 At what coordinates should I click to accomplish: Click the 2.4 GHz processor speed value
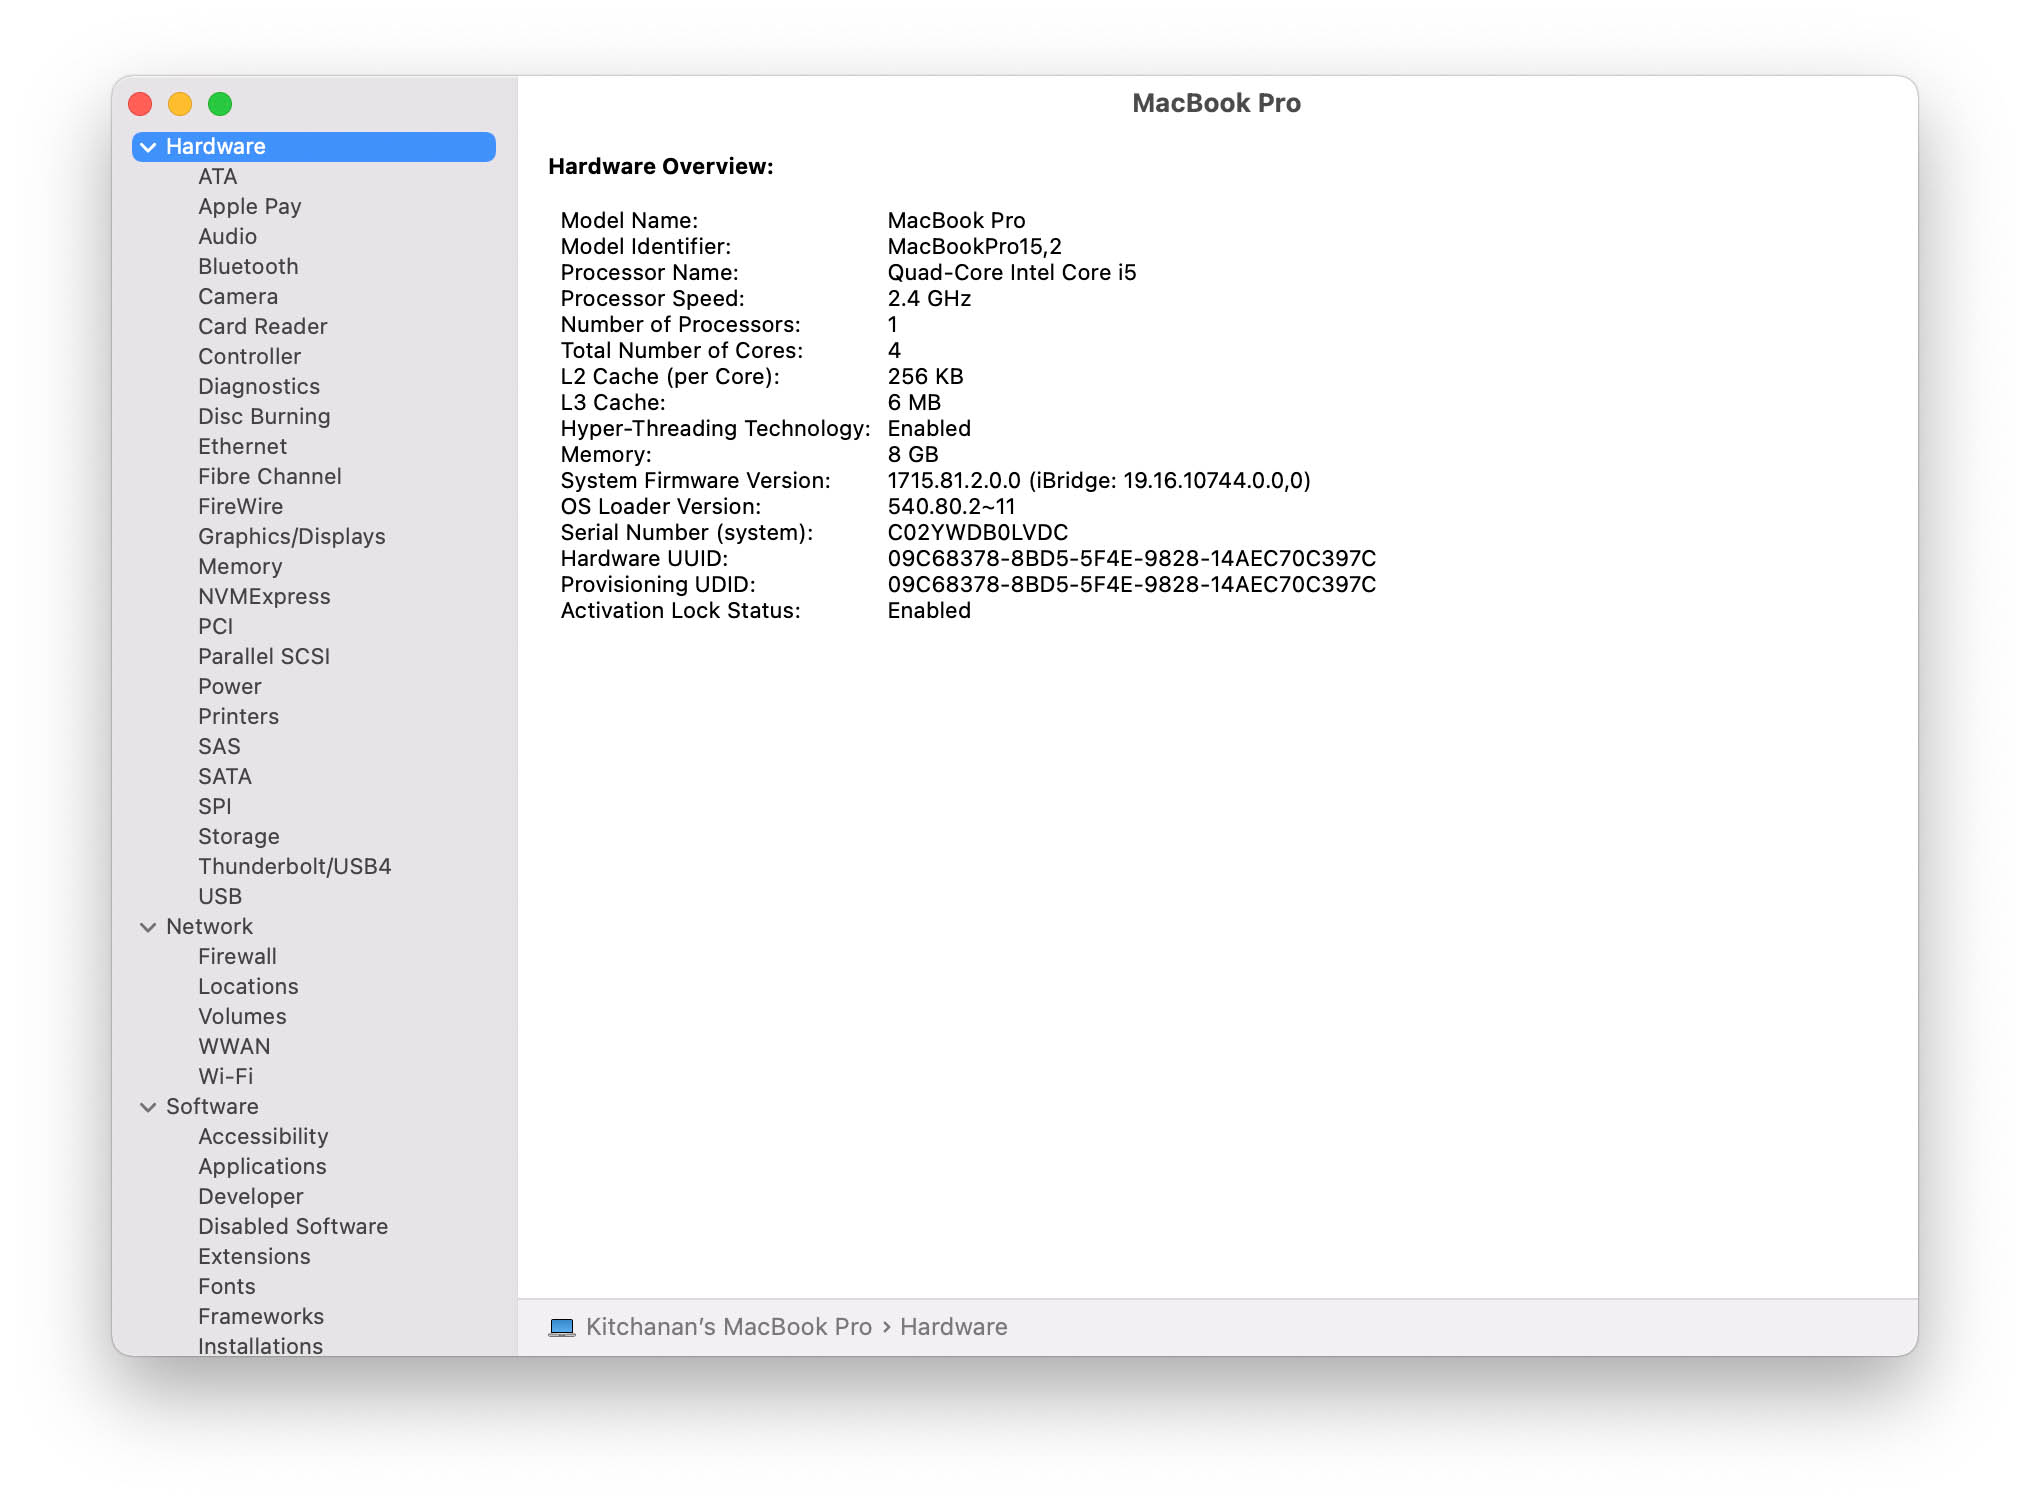coord(929,299)
